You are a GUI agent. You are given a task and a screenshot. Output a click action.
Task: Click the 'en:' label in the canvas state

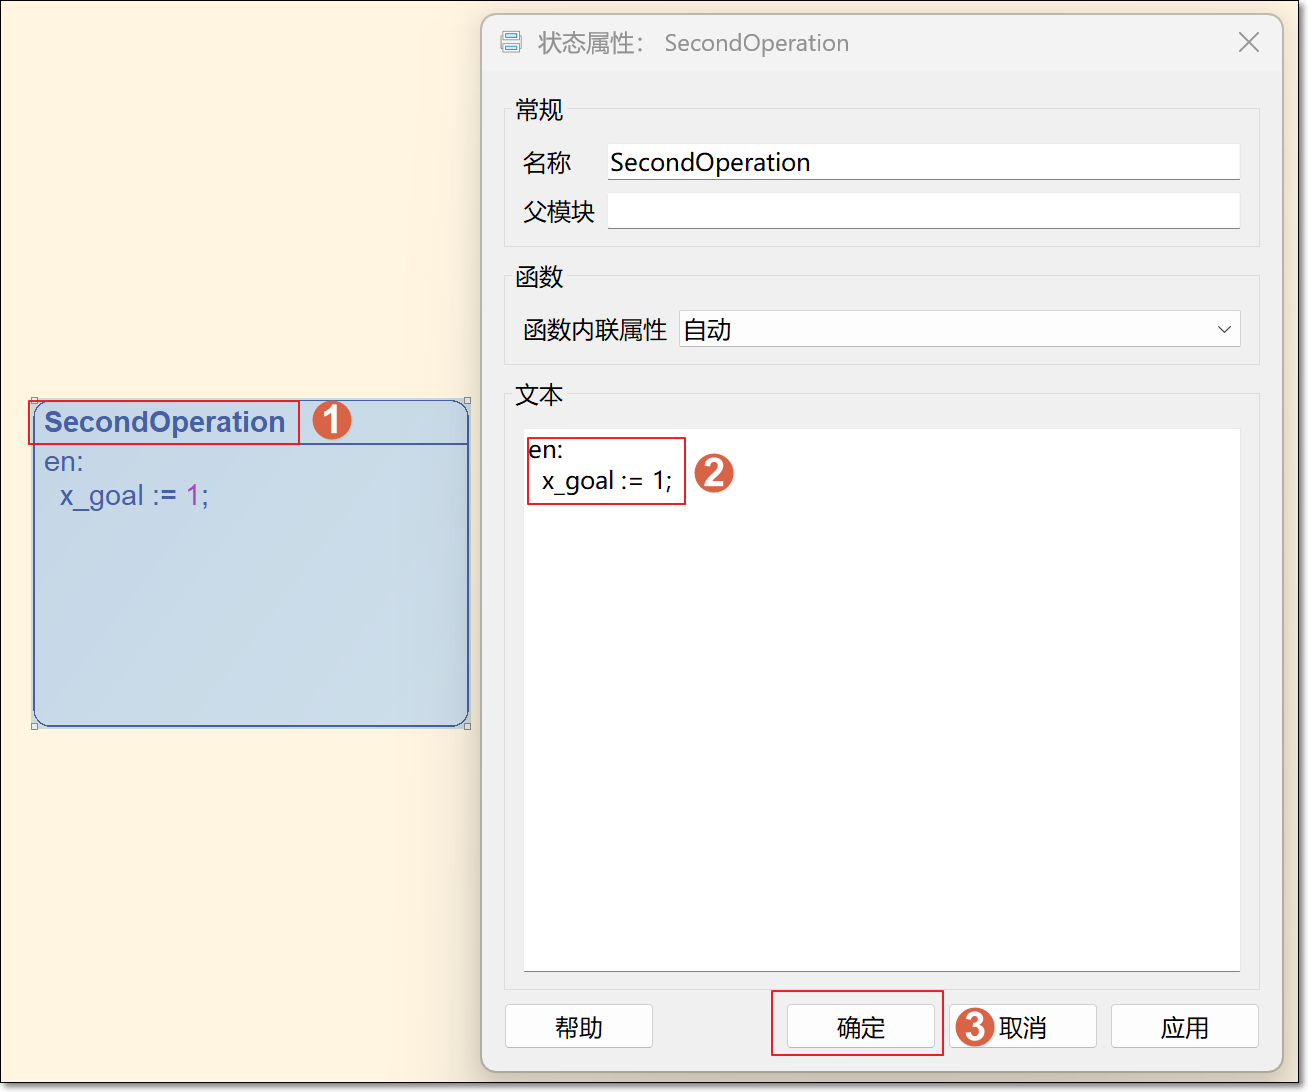tap(64, 462)
